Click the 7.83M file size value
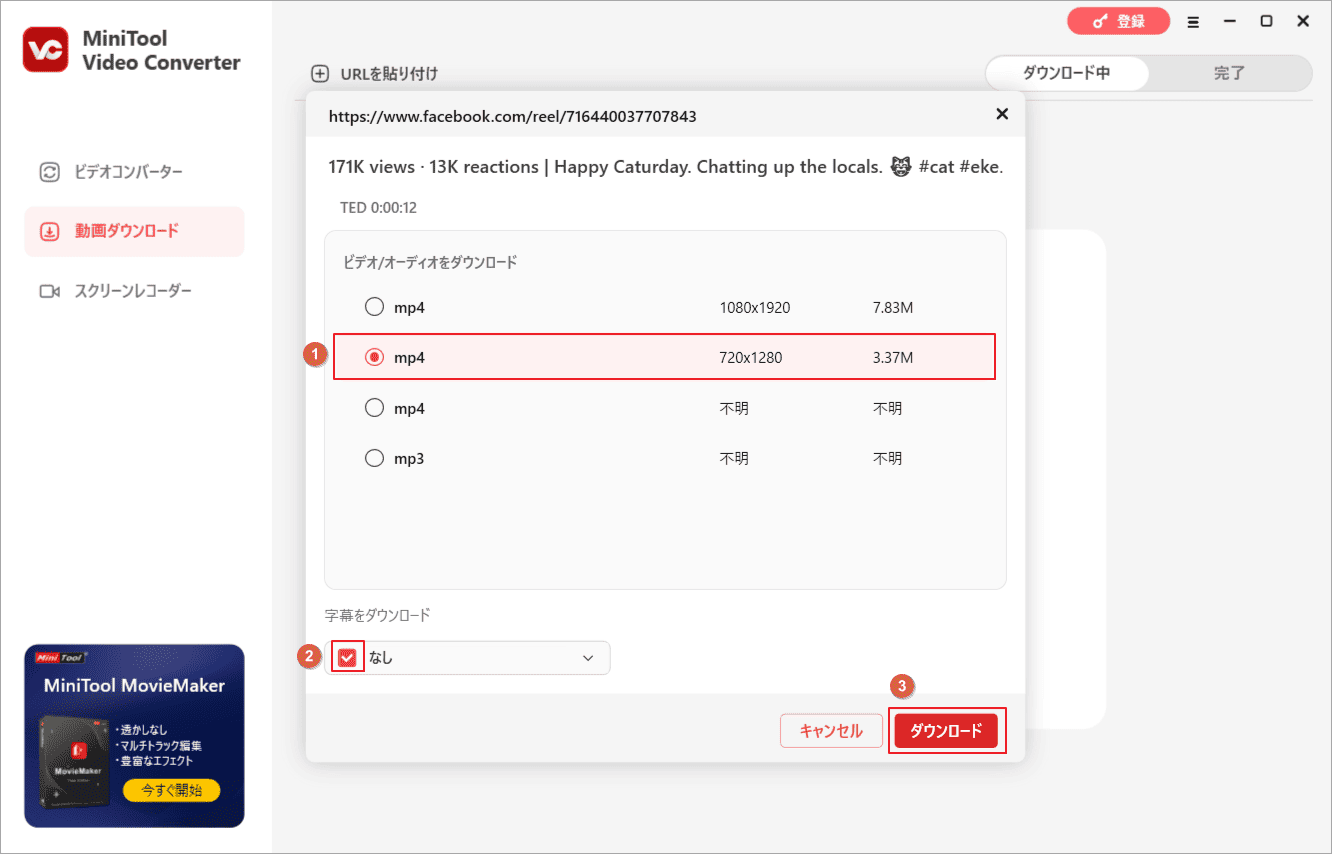 click(x=893, y=307)
